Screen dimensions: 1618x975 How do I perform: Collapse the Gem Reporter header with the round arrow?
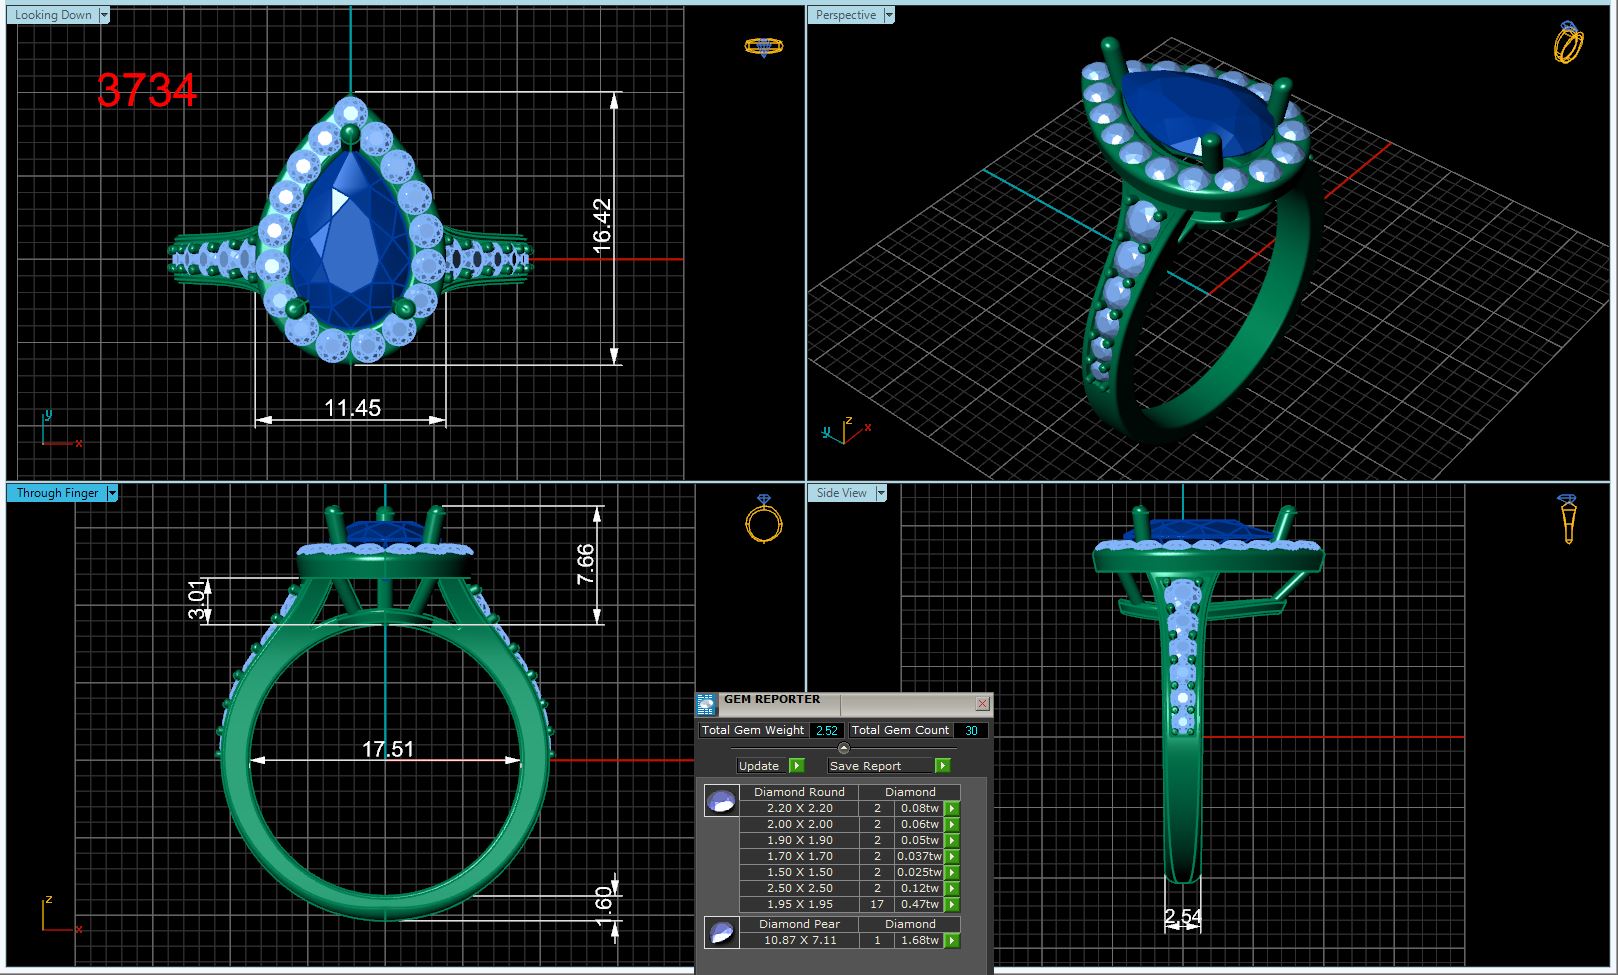(x=843, y=748)
